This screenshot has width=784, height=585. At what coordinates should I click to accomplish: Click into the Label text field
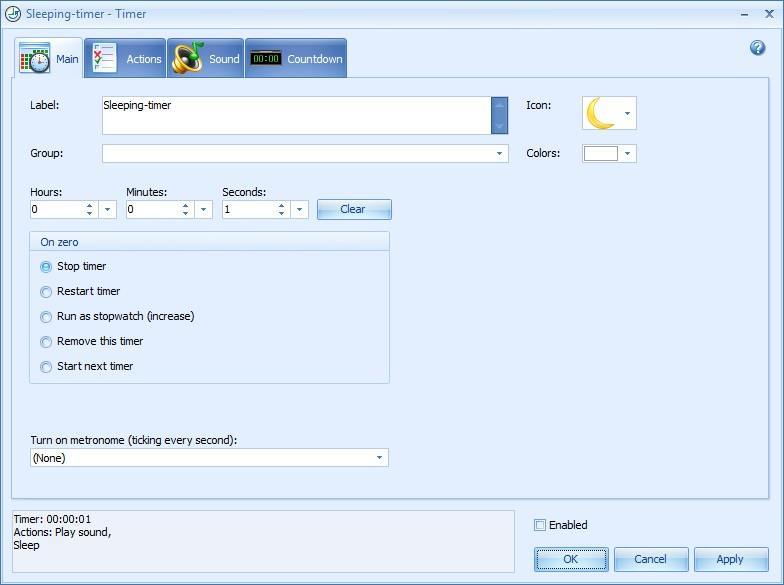tap(296, 116)
